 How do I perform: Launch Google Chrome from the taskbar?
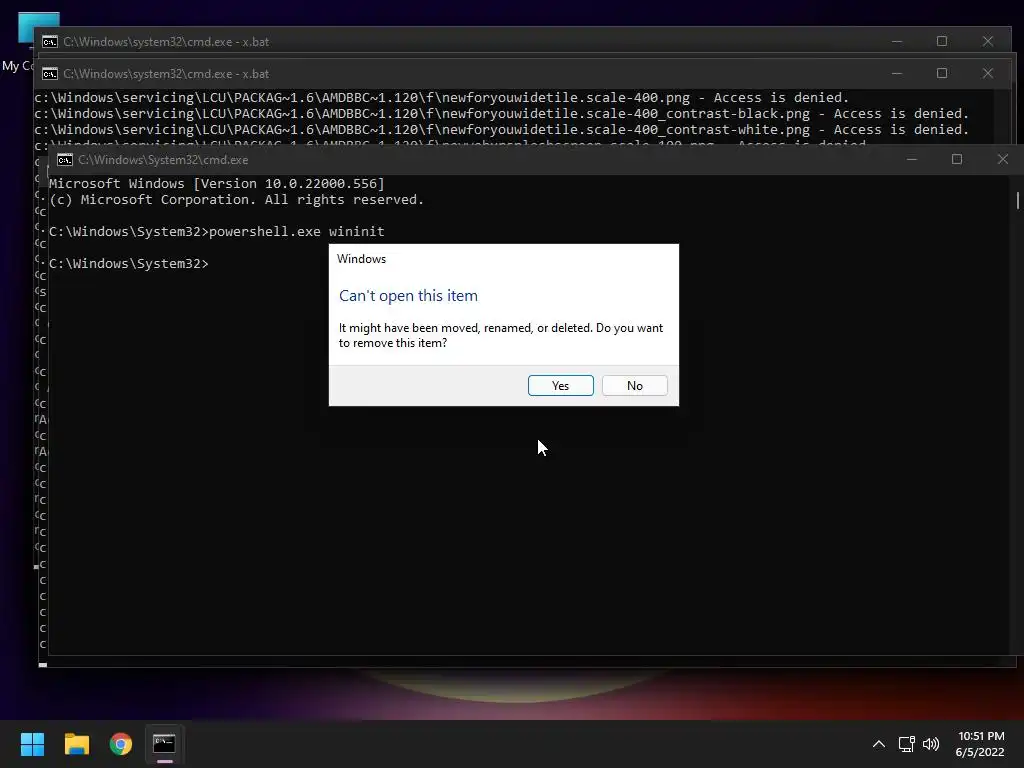(x=121, y=744)
